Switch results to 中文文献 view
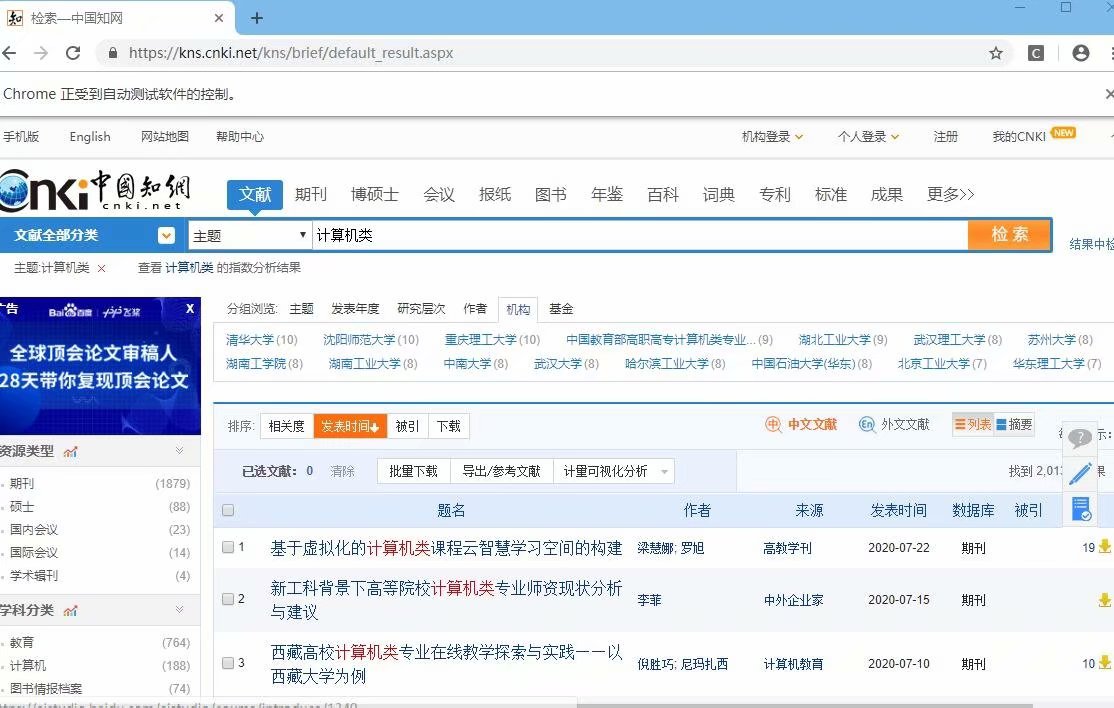This screenshot has width=1114, height=708. coord(800,424)
